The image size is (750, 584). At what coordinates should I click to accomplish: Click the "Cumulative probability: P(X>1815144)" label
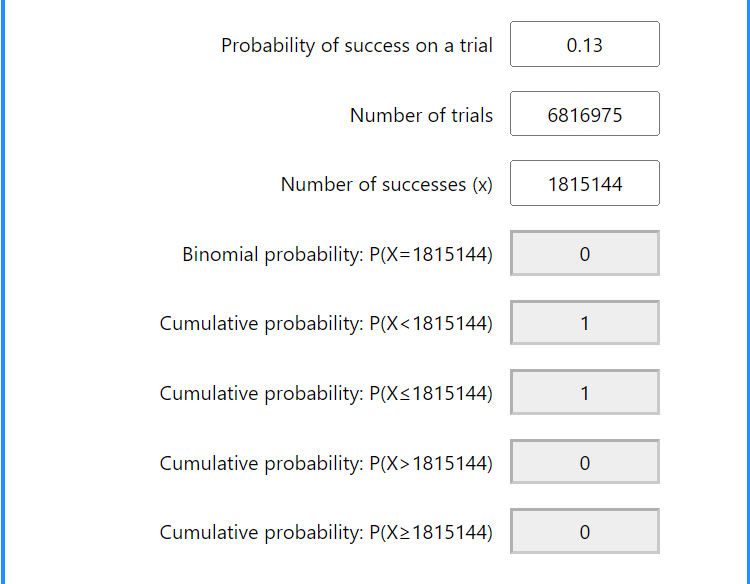click(325, 463)
